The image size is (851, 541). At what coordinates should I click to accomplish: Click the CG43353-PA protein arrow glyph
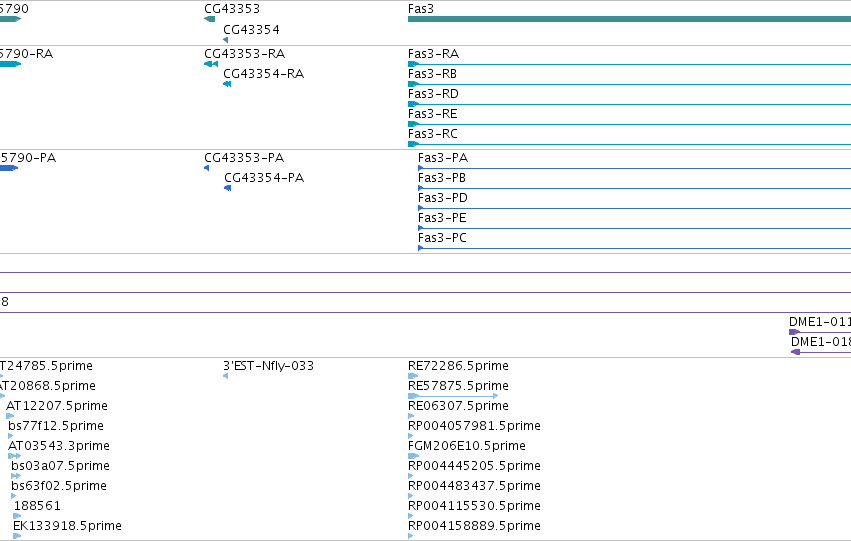click(207, 168)
